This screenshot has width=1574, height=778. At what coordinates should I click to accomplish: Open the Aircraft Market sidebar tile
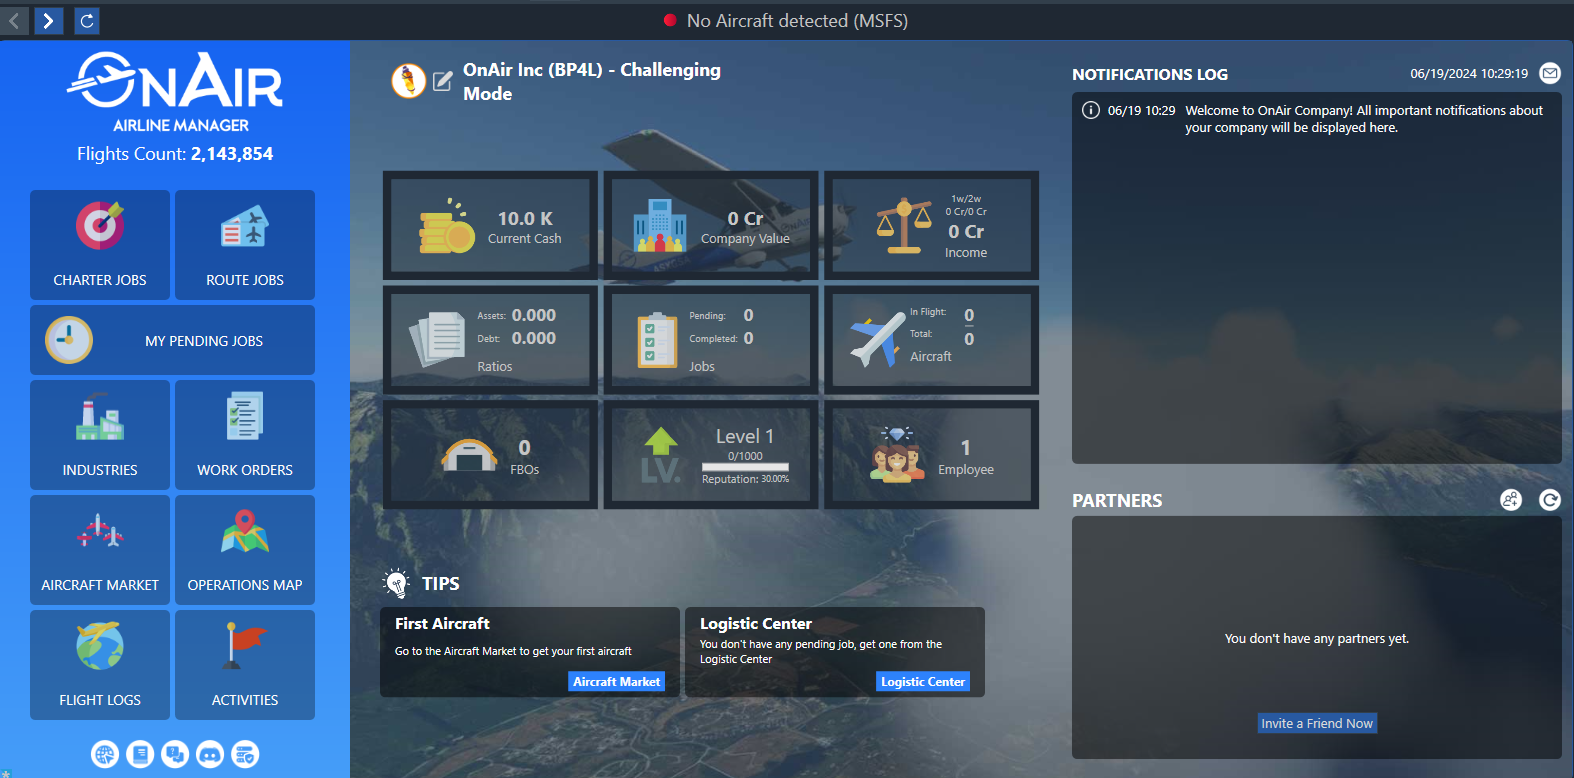(x=100, y=550)
